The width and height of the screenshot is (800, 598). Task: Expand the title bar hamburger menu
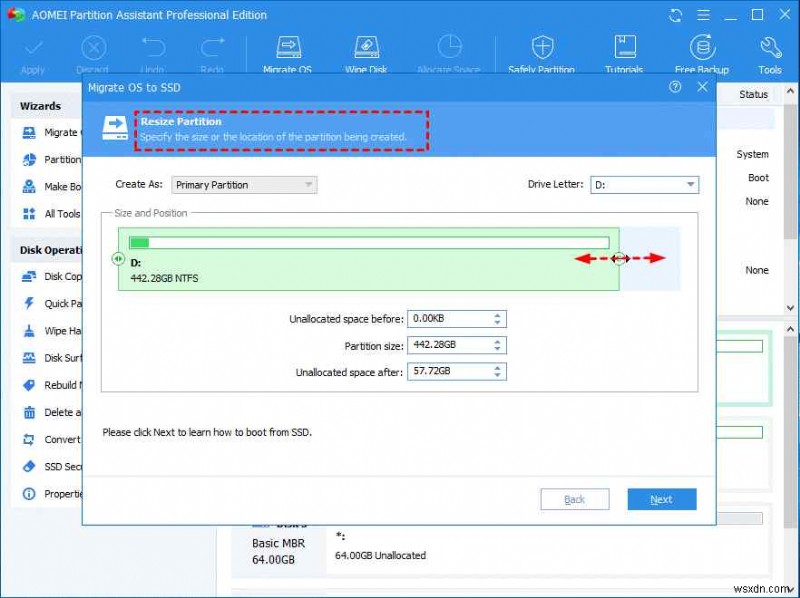pos(705,15)
